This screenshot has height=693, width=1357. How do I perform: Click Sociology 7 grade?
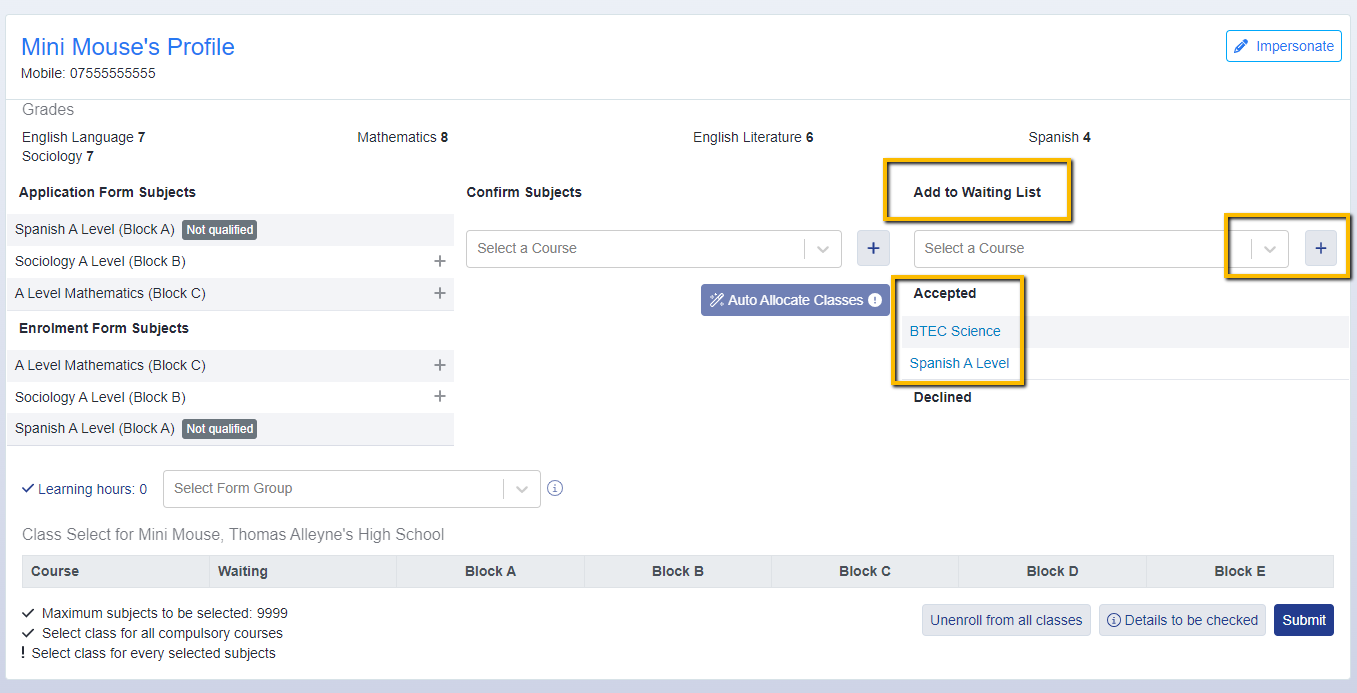58,156
